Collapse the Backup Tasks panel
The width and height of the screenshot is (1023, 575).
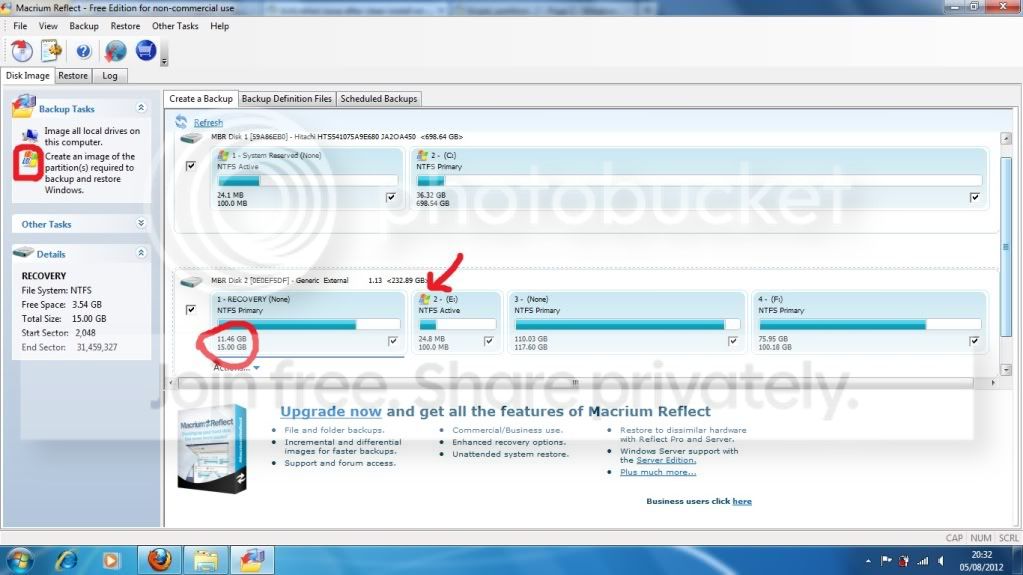[141, 108]
